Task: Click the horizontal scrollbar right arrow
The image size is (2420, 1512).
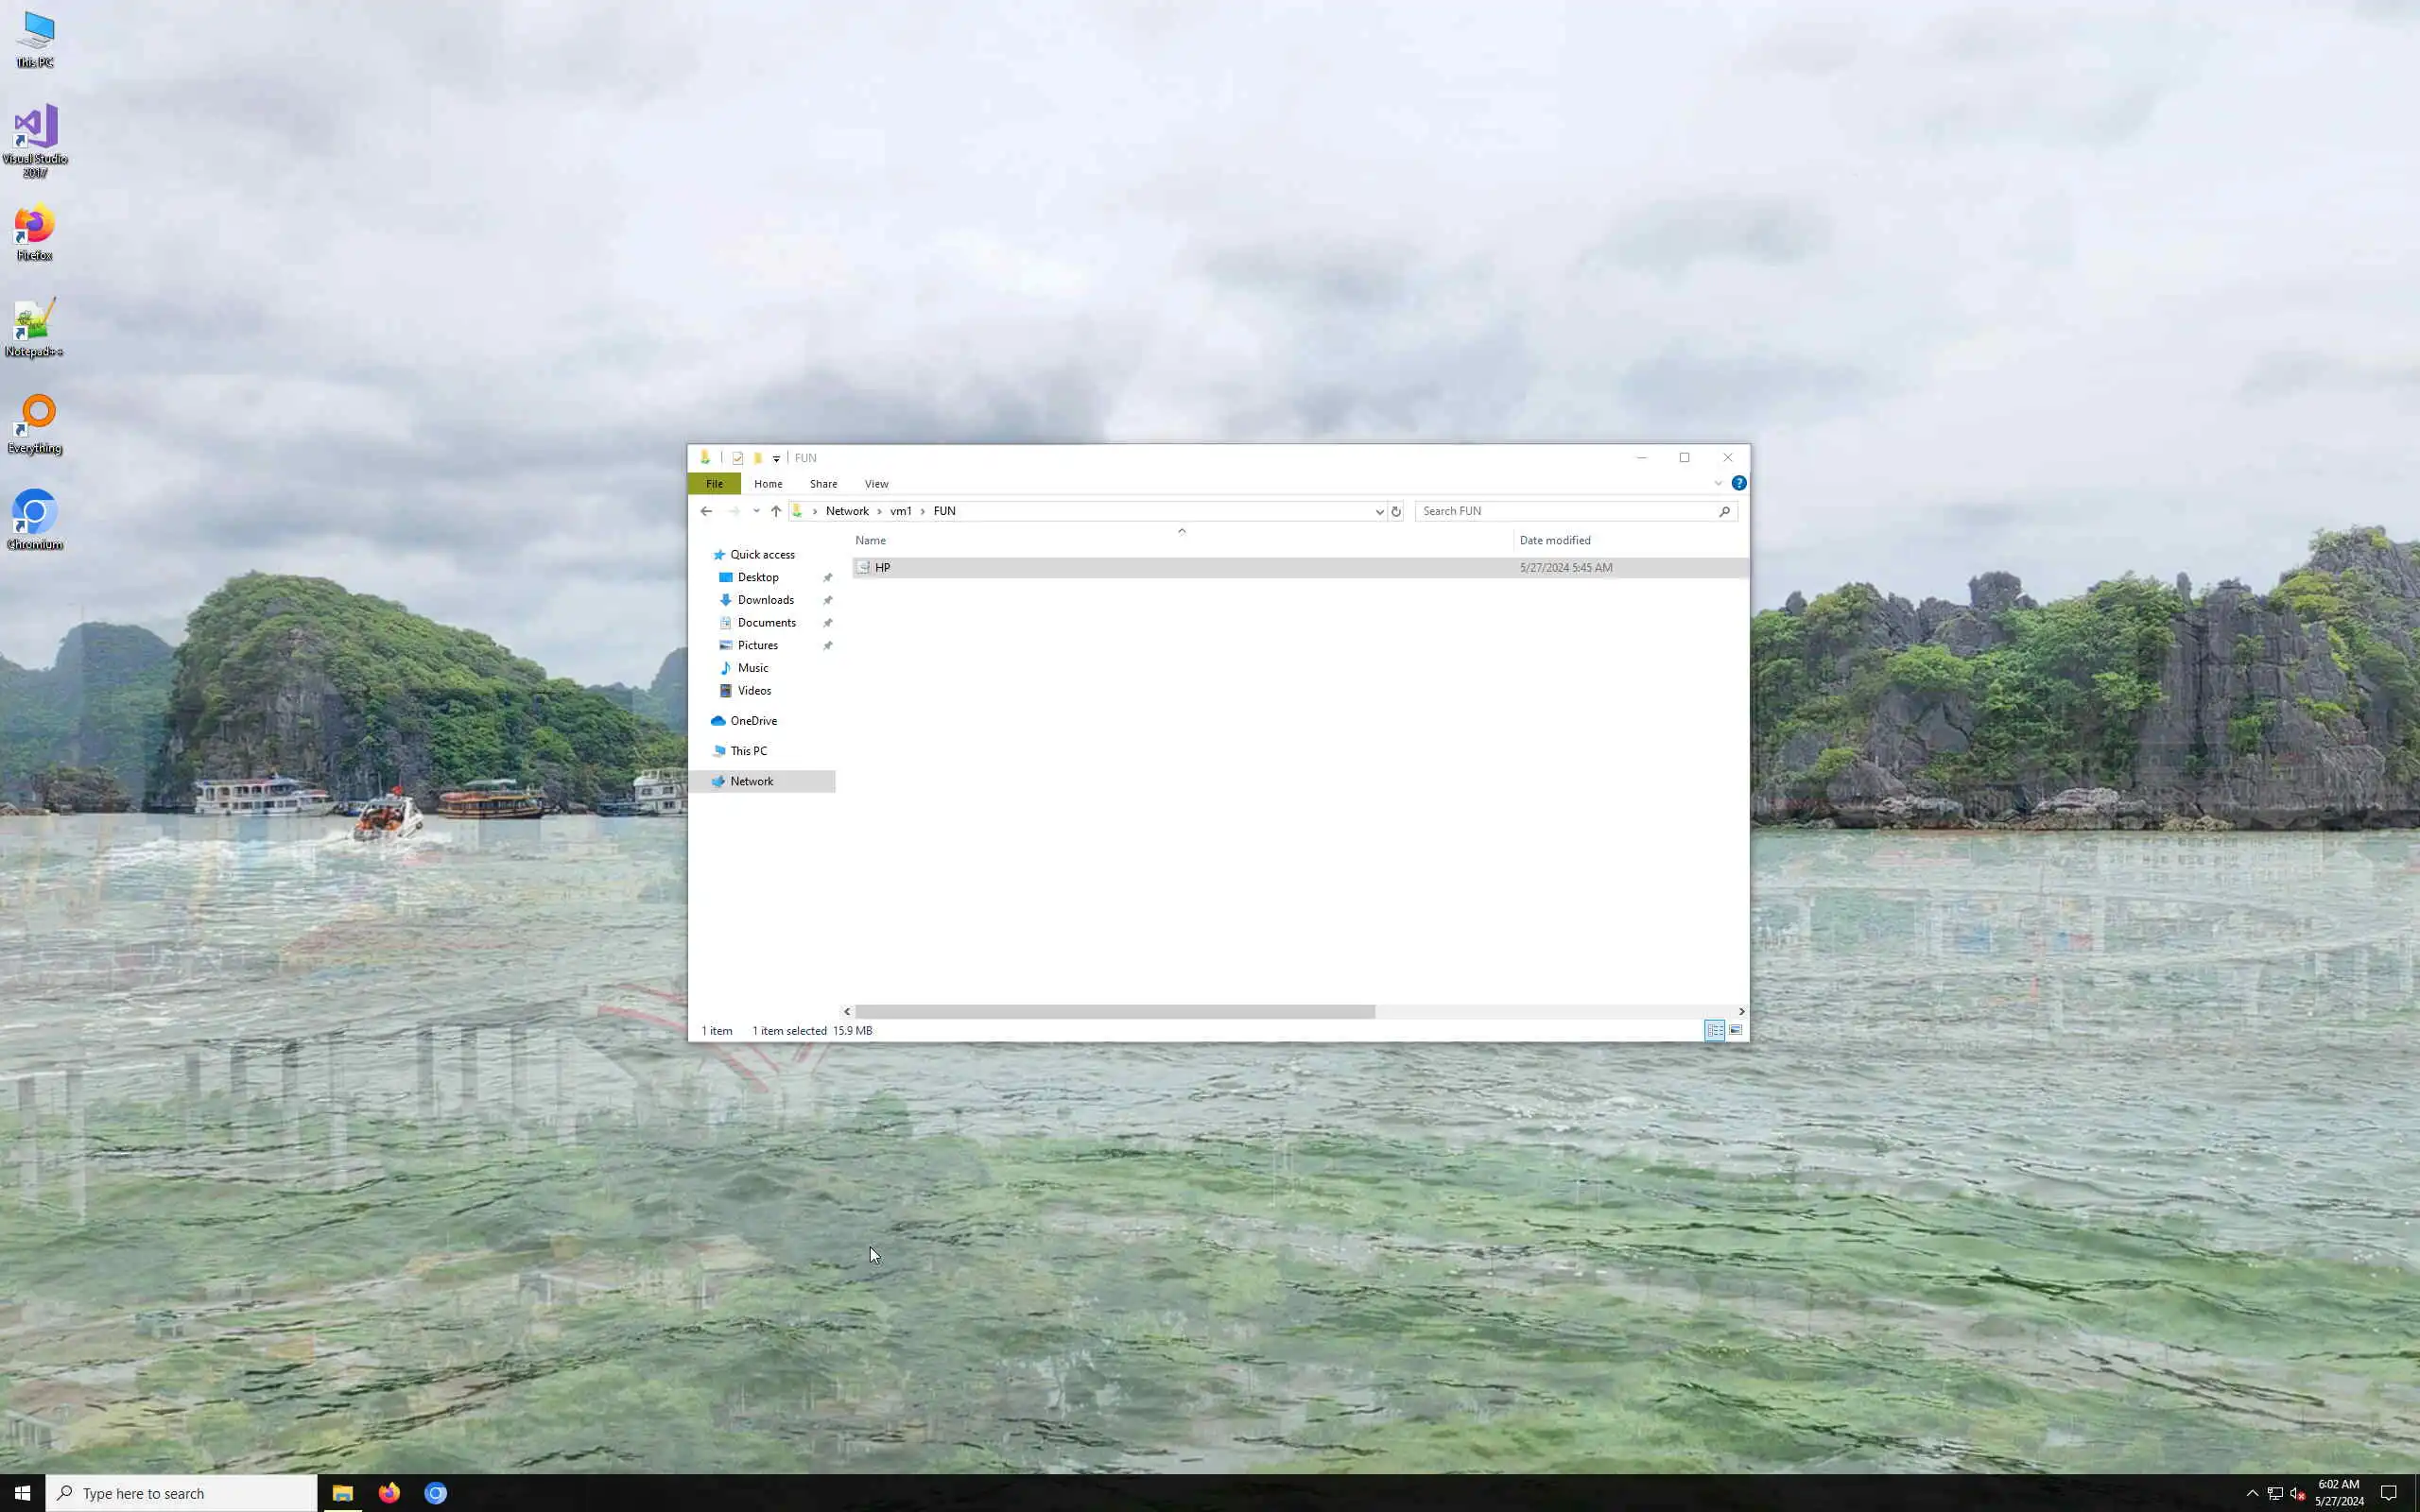Action: tap(1741, 1011)
